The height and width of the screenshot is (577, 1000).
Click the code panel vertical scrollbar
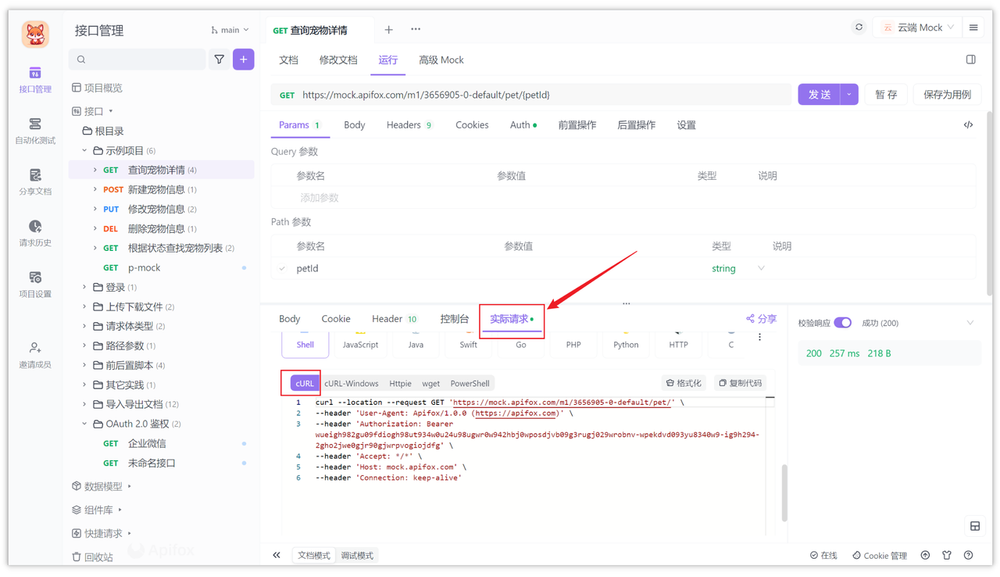784,493
